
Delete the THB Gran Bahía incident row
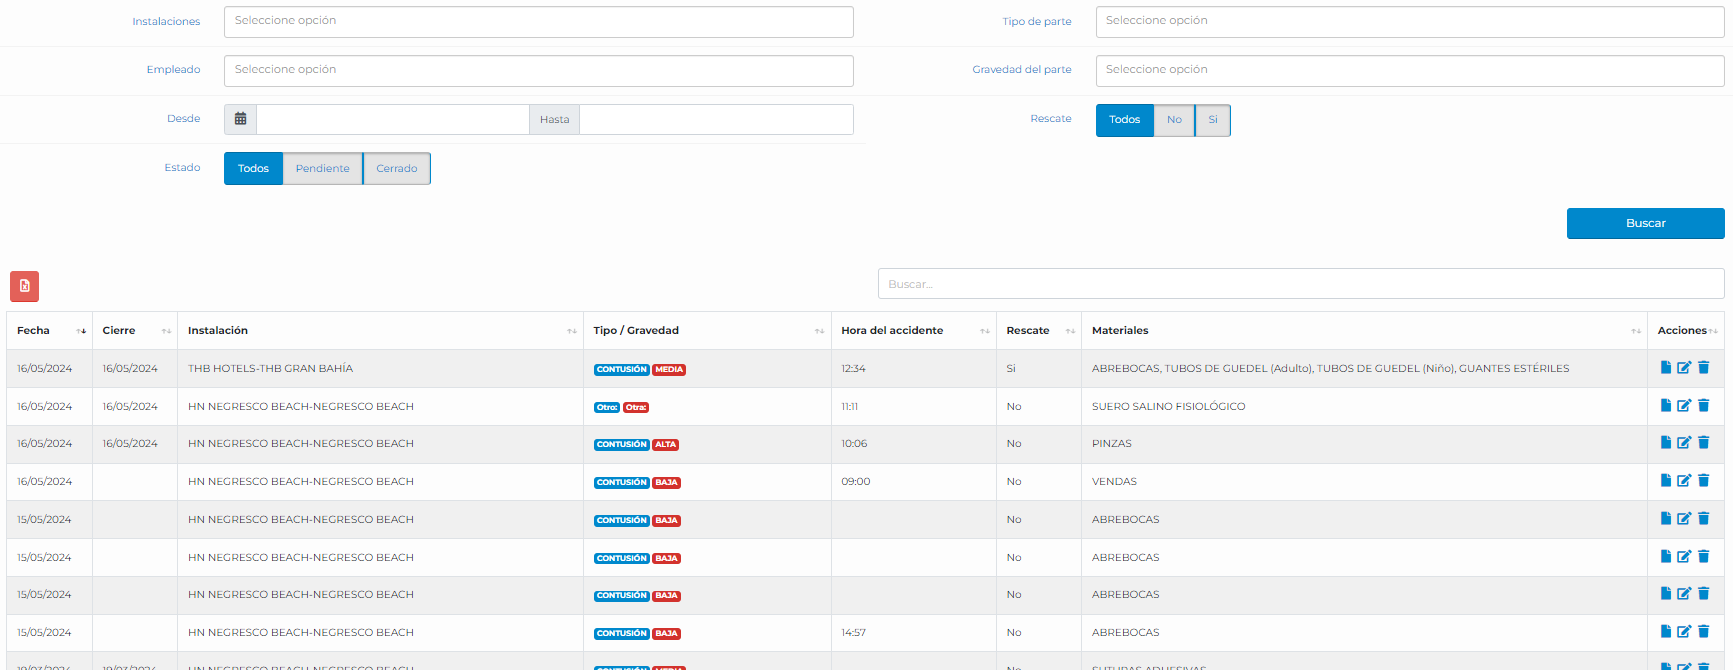point(1704,368)
